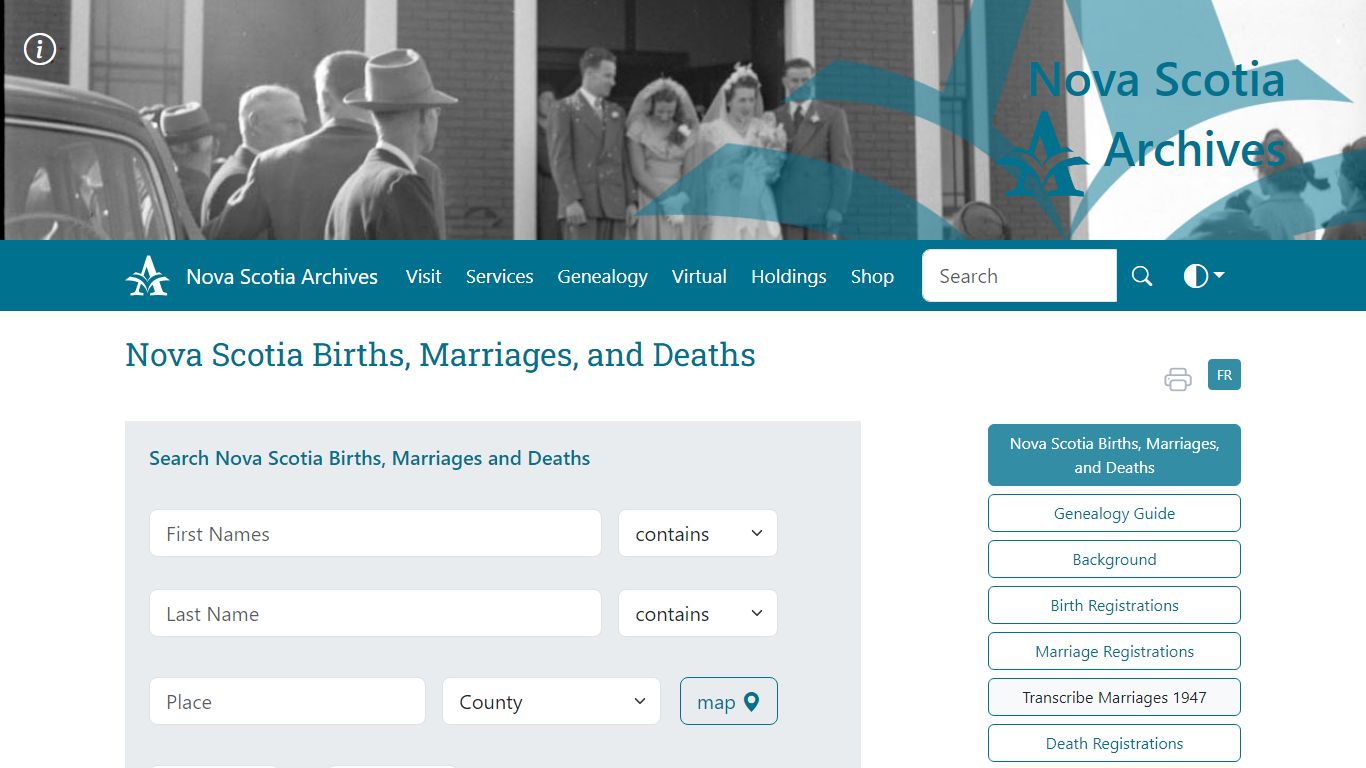
Task: Open the Virtual menu
Action: [x=699, y=277]
